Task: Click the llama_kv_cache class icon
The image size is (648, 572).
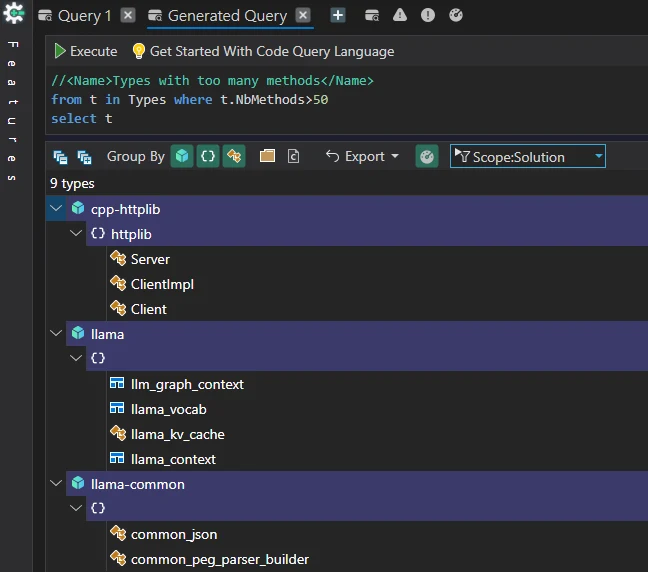Action: 118,434
